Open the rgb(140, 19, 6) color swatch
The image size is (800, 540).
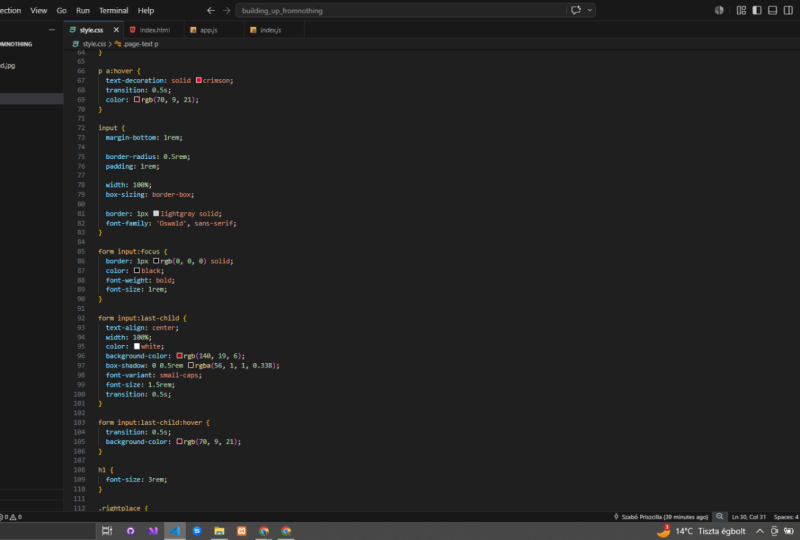point(179,356)
